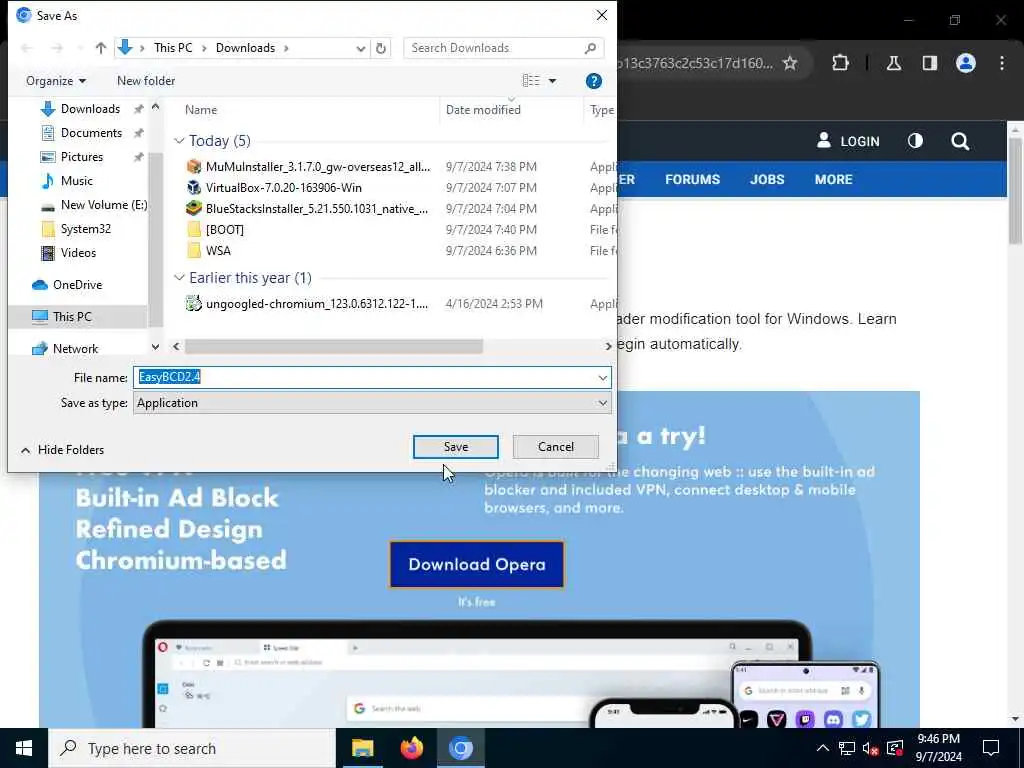Open Chrome three-dot menu

[x=1002, y=63]
